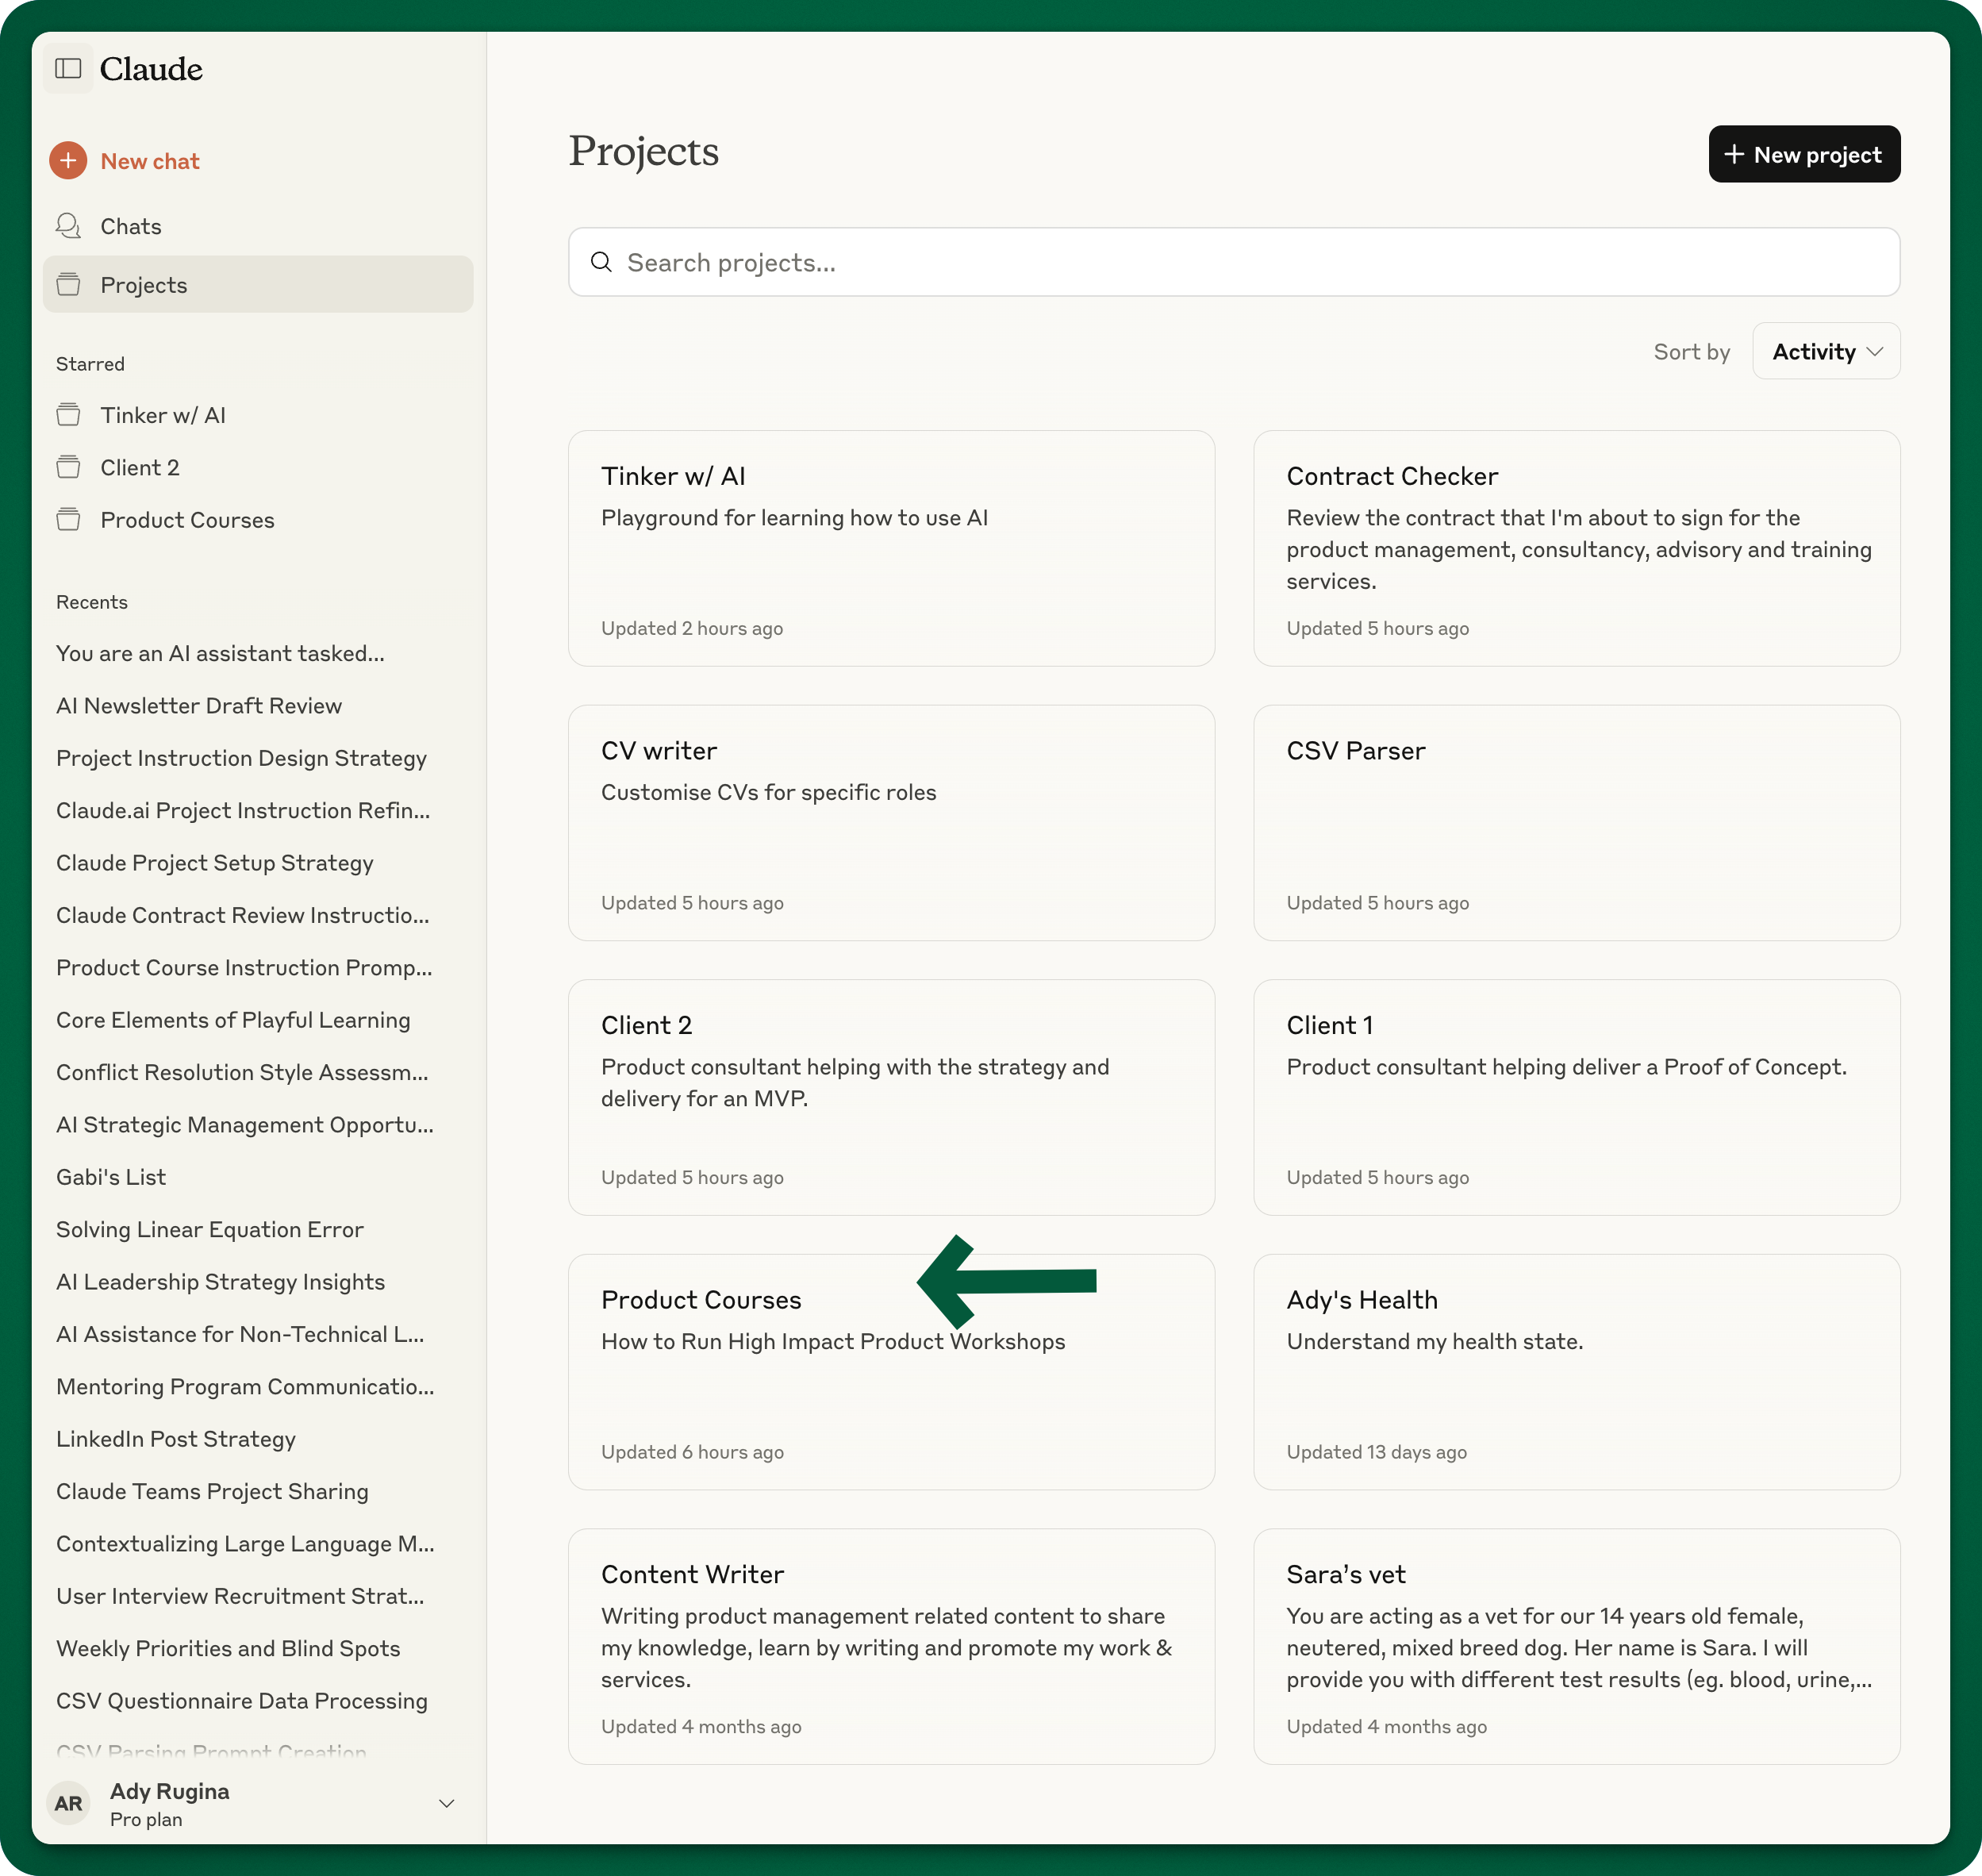
Task: Open the CV writer project card
Action: [890, 822]
